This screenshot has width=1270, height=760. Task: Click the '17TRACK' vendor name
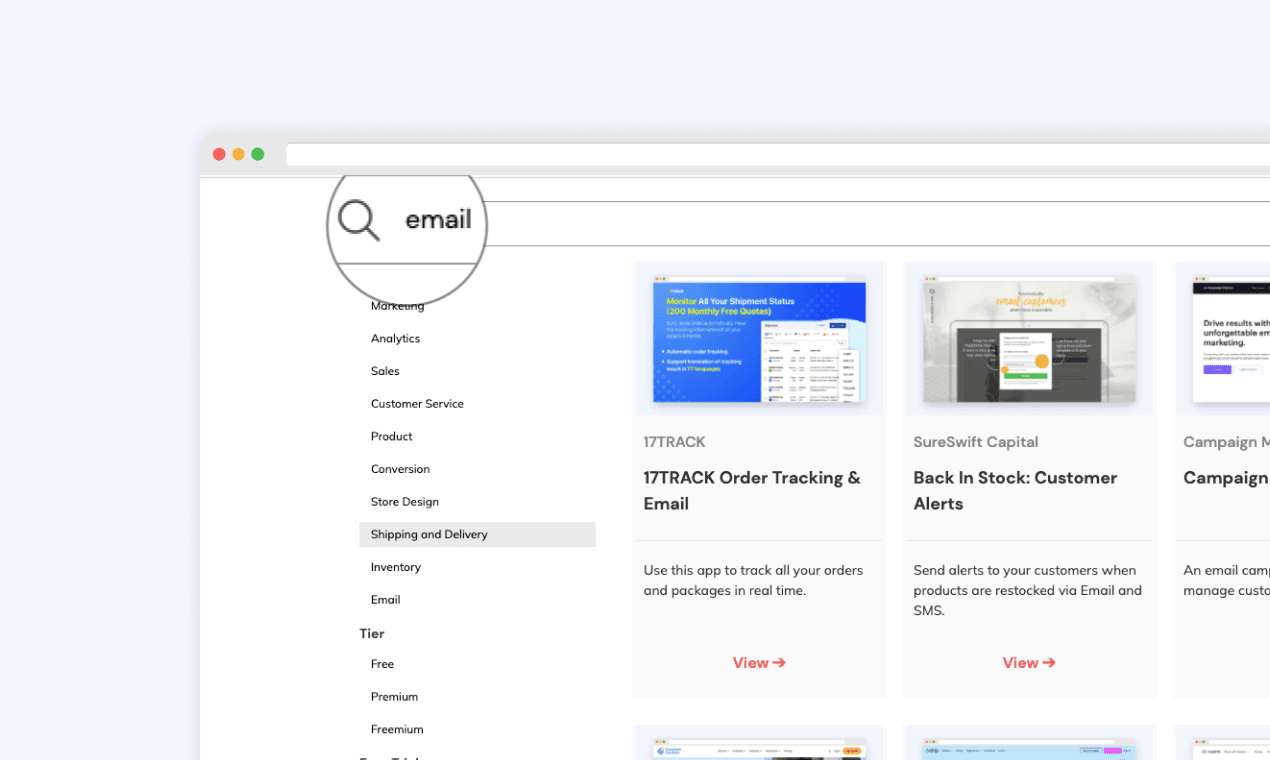[674, 442]
